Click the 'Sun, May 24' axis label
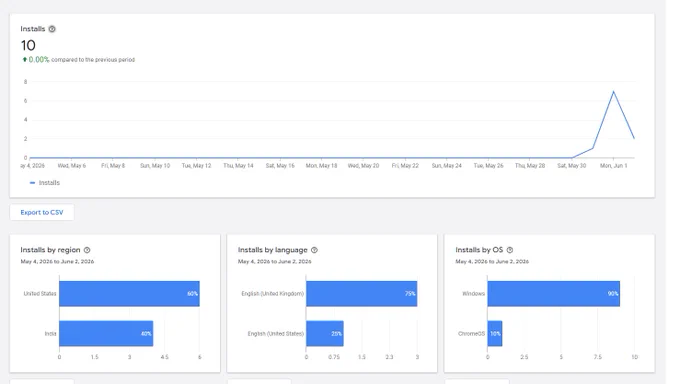 point(447,166)
